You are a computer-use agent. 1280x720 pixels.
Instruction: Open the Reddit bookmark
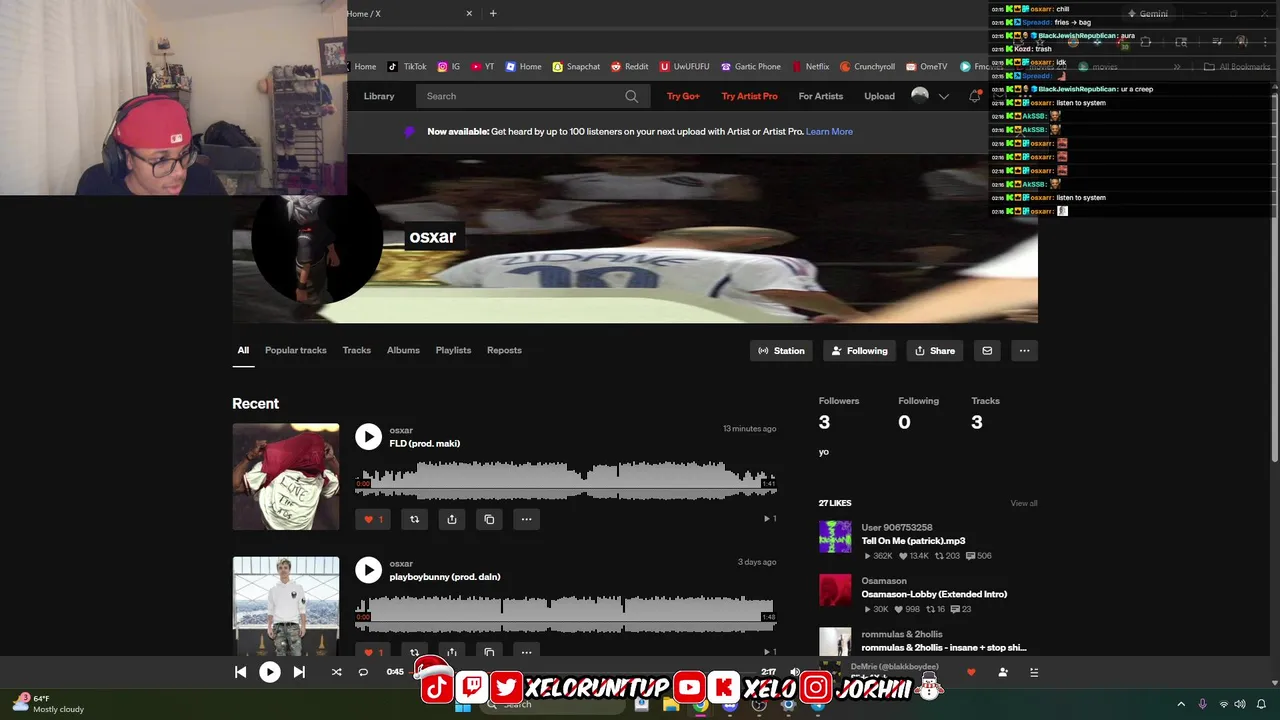[629, 67]
